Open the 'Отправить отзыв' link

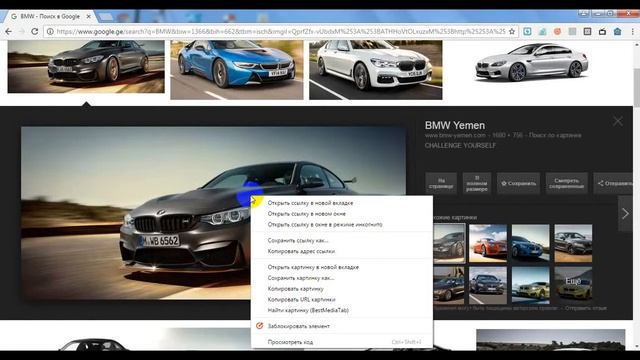click(x=586, y=308)
